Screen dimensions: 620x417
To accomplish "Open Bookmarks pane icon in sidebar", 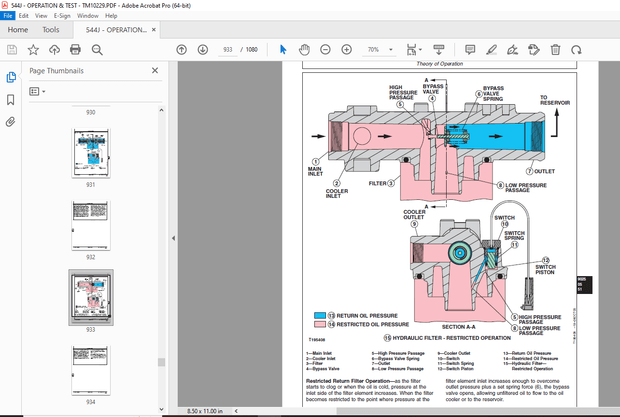I will (x=11, y=100).
